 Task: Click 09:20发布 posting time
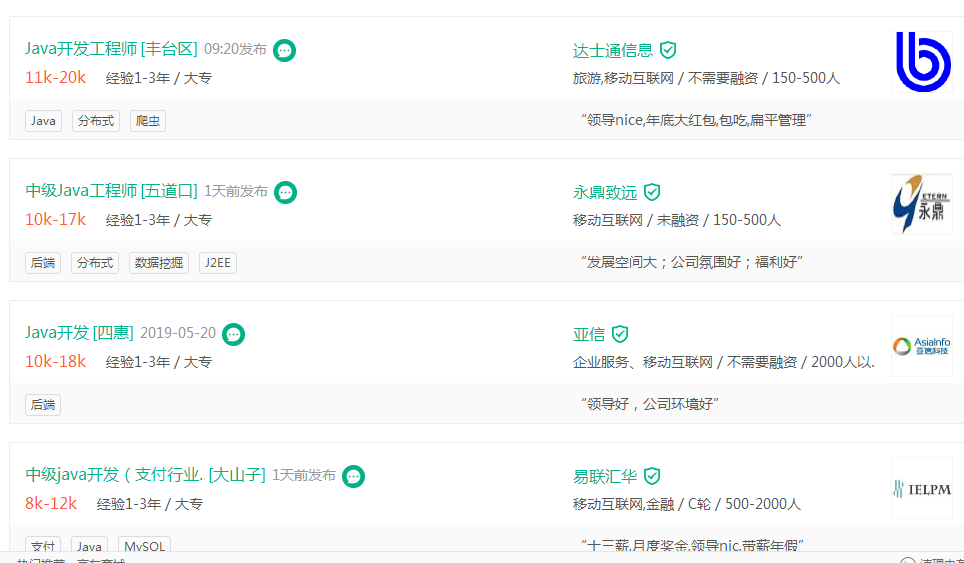point(235,49)
